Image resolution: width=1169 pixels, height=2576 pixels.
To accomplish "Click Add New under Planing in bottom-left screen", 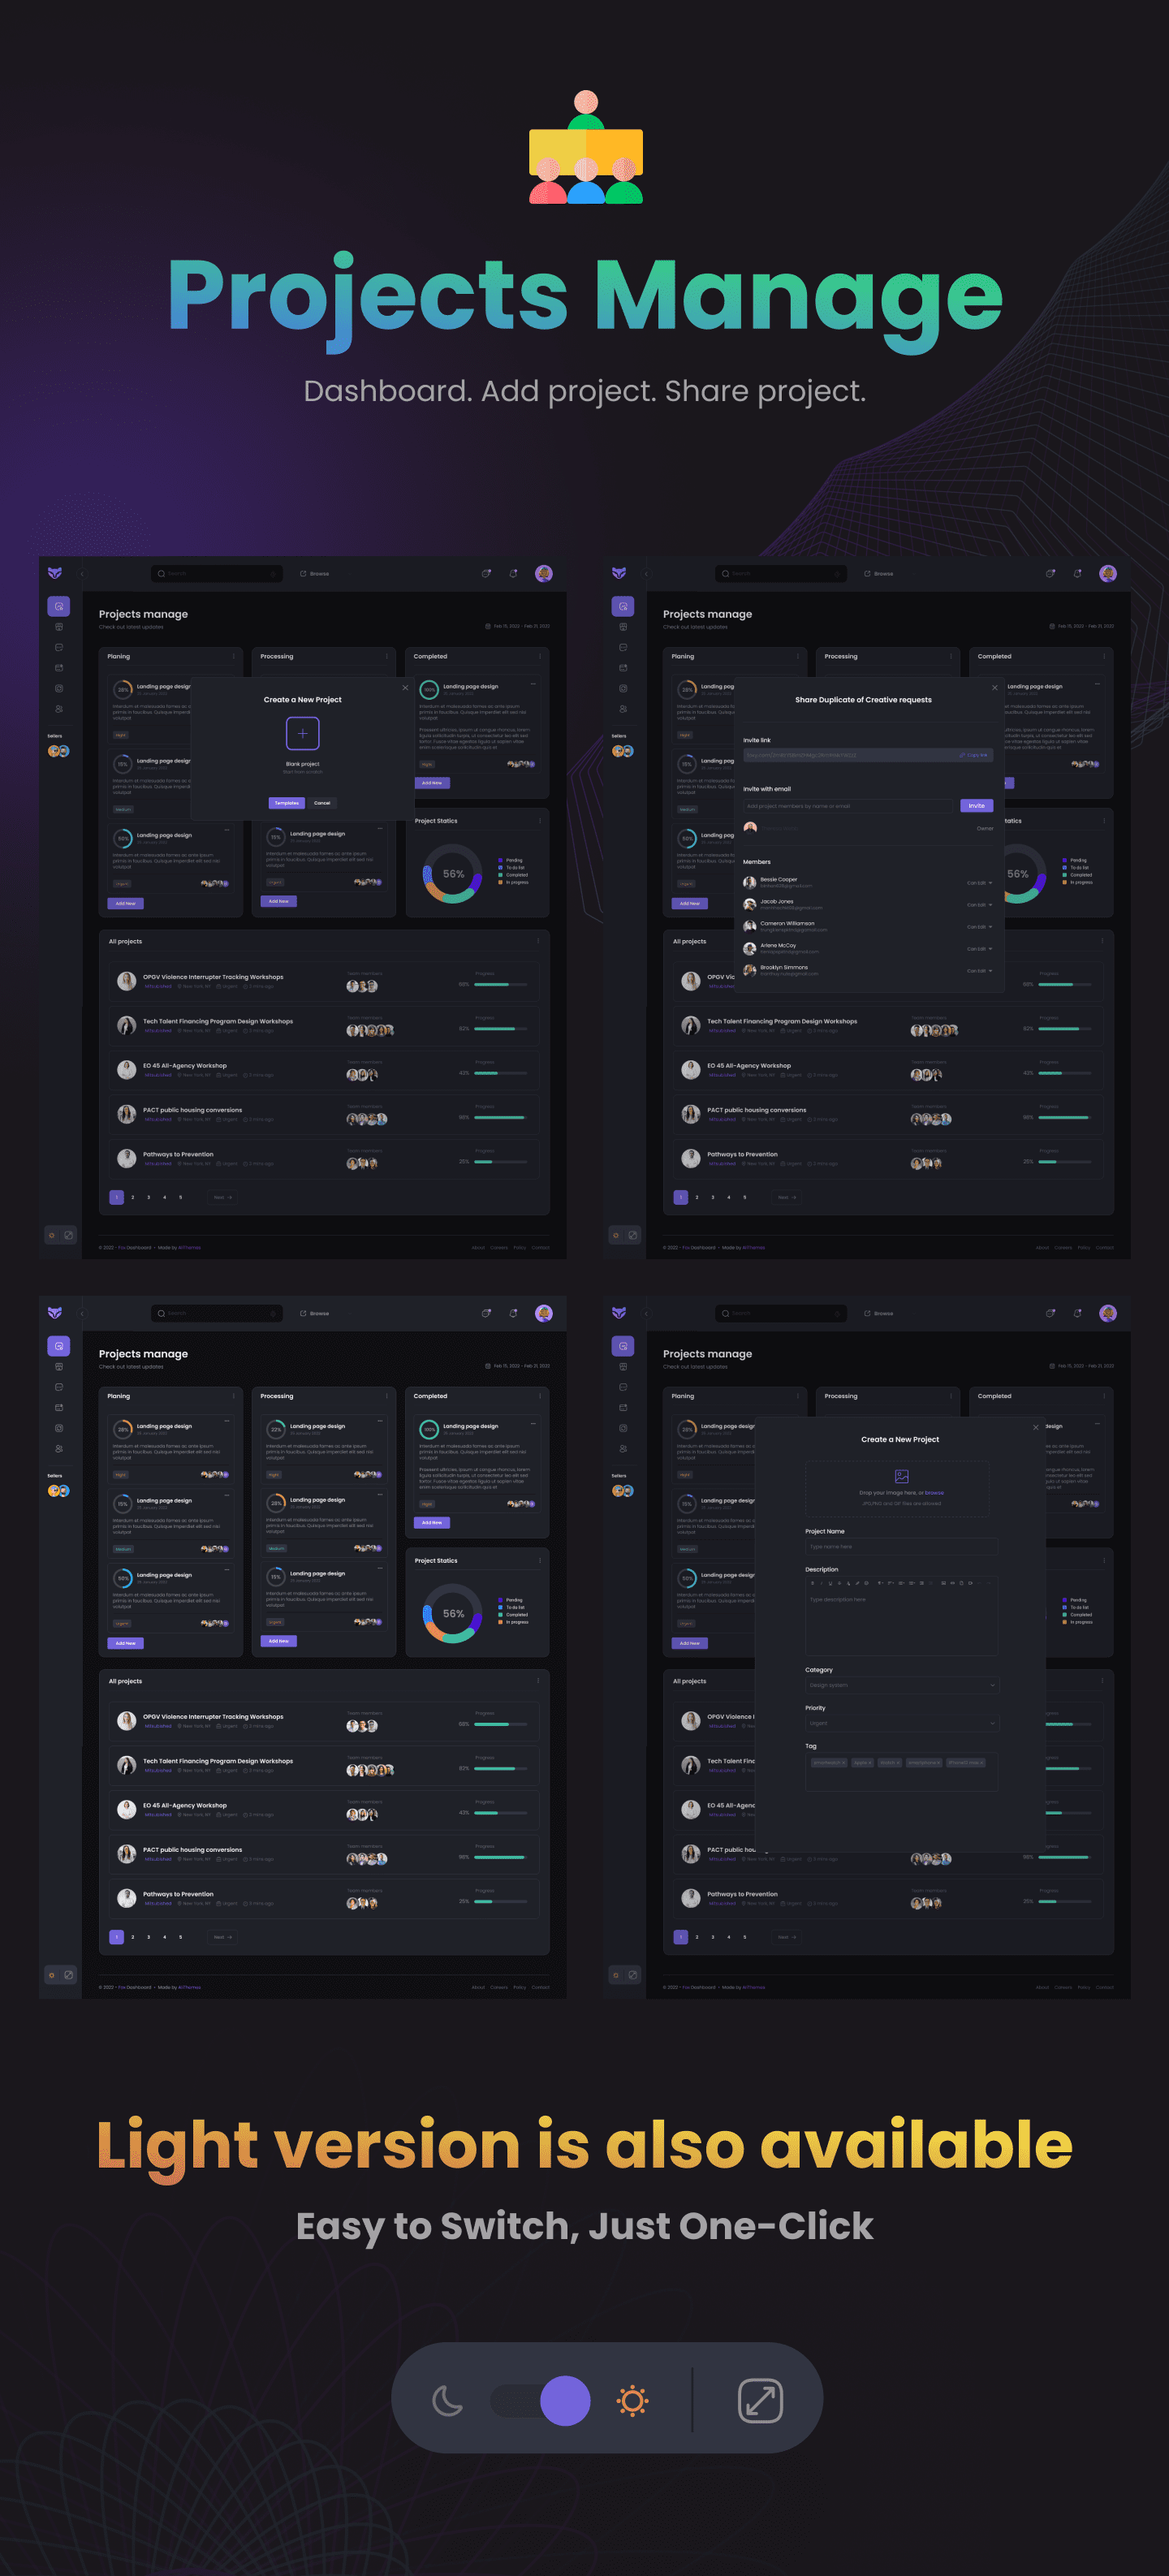I will pyautogui.click(x=125, y=1643).
